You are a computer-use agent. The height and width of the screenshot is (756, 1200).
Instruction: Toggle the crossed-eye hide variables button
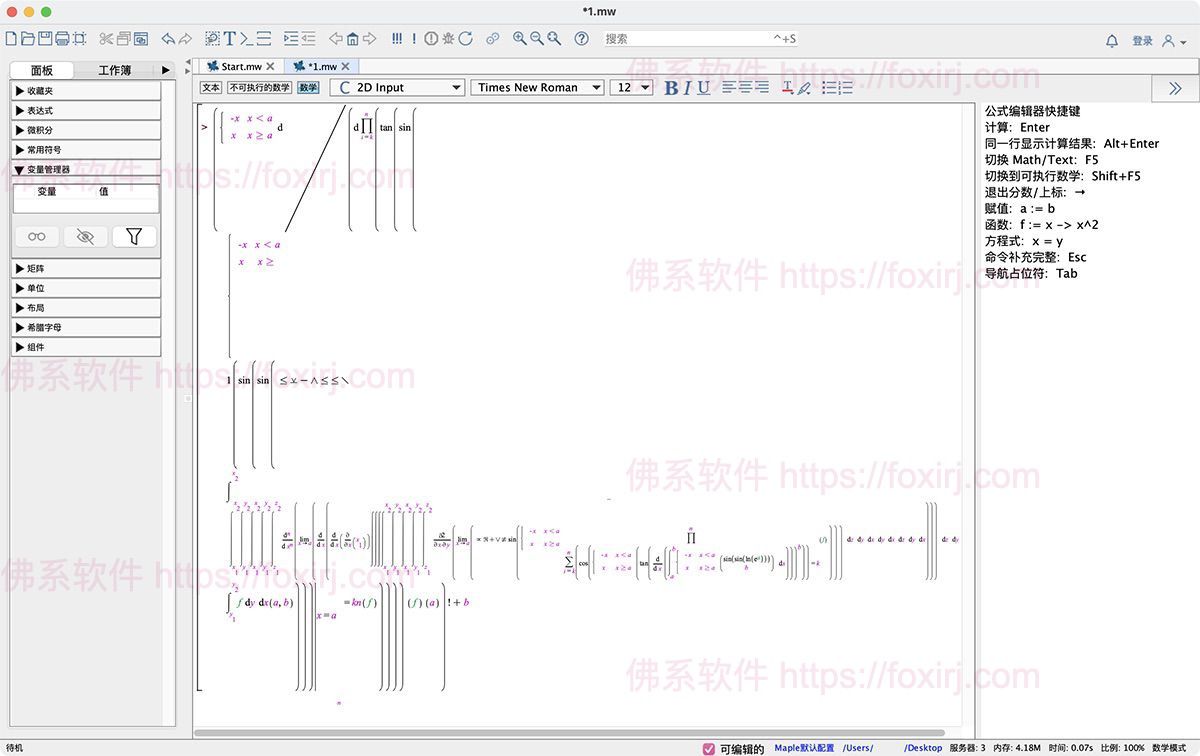(x=85, y=236)
